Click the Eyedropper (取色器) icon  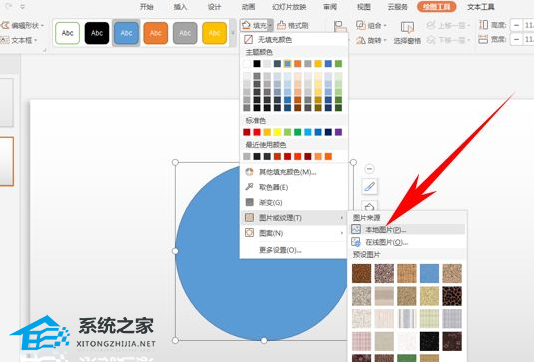[x=249, y=187]
